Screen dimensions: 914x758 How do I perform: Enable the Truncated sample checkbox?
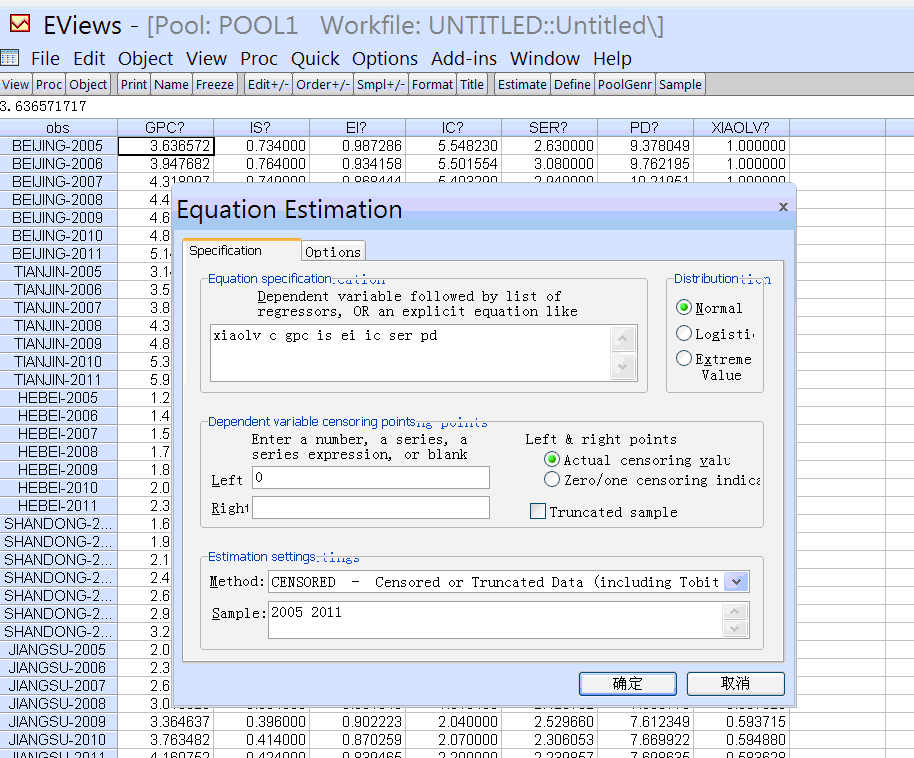(539, 512)
